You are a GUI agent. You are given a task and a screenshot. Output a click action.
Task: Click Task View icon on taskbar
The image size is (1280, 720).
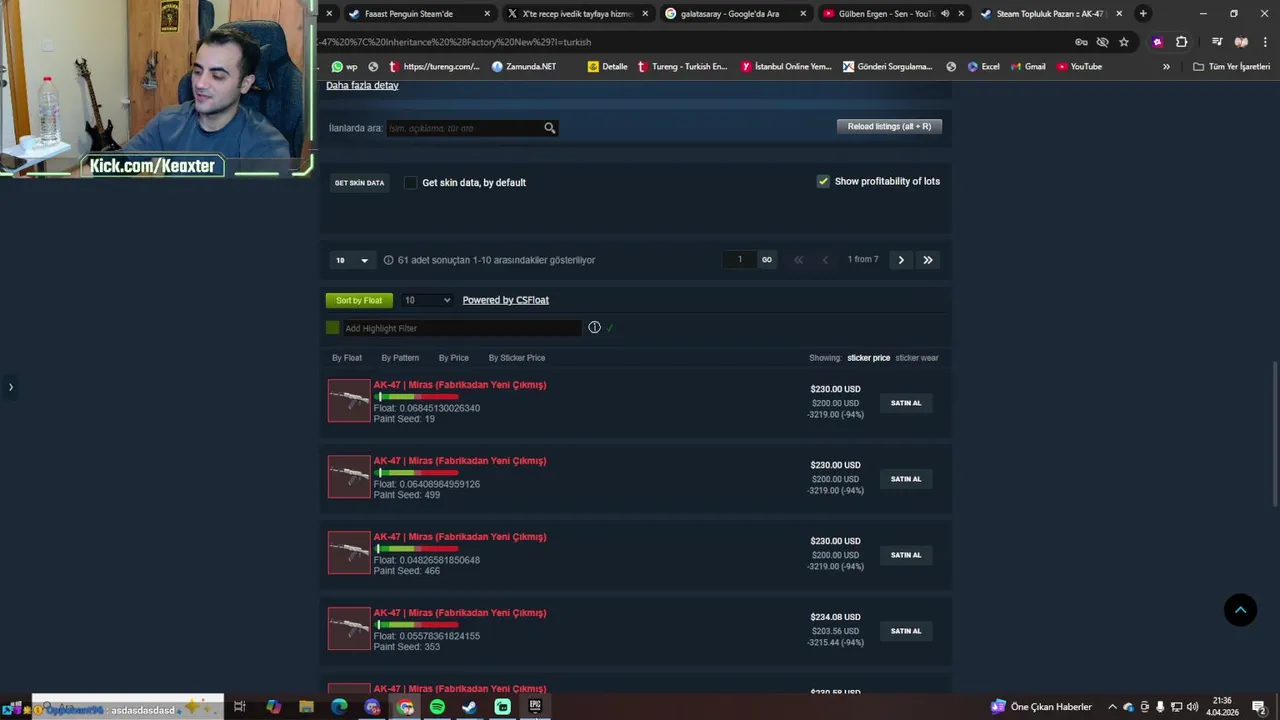pos(240,707)
